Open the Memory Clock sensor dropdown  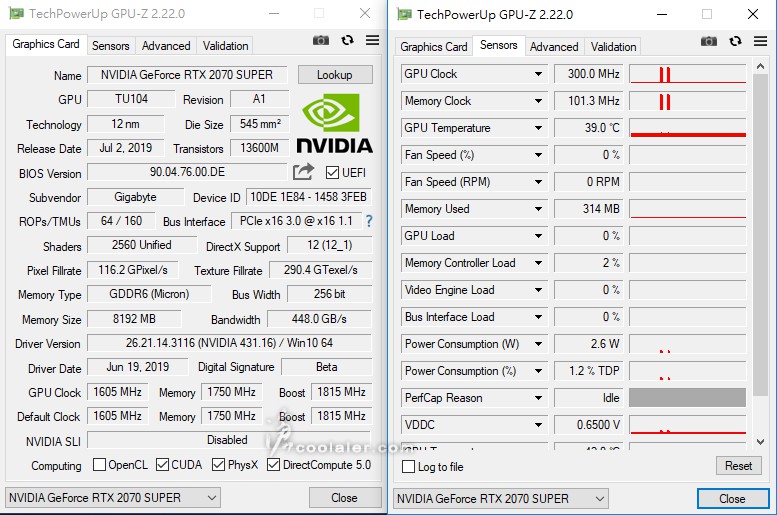click(538, 101)
